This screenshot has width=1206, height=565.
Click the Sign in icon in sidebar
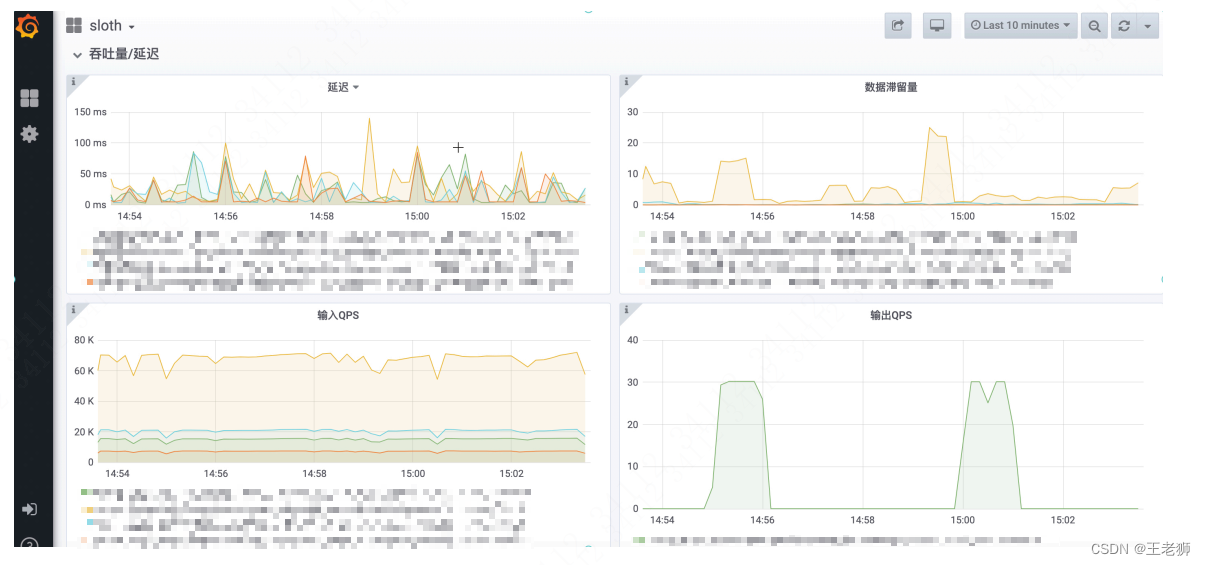click(29, 509)
